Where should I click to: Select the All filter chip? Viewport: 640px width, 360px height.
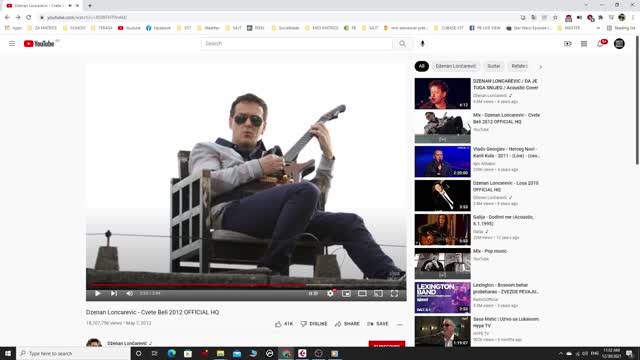pyautogui.click(x=422, y=66)
